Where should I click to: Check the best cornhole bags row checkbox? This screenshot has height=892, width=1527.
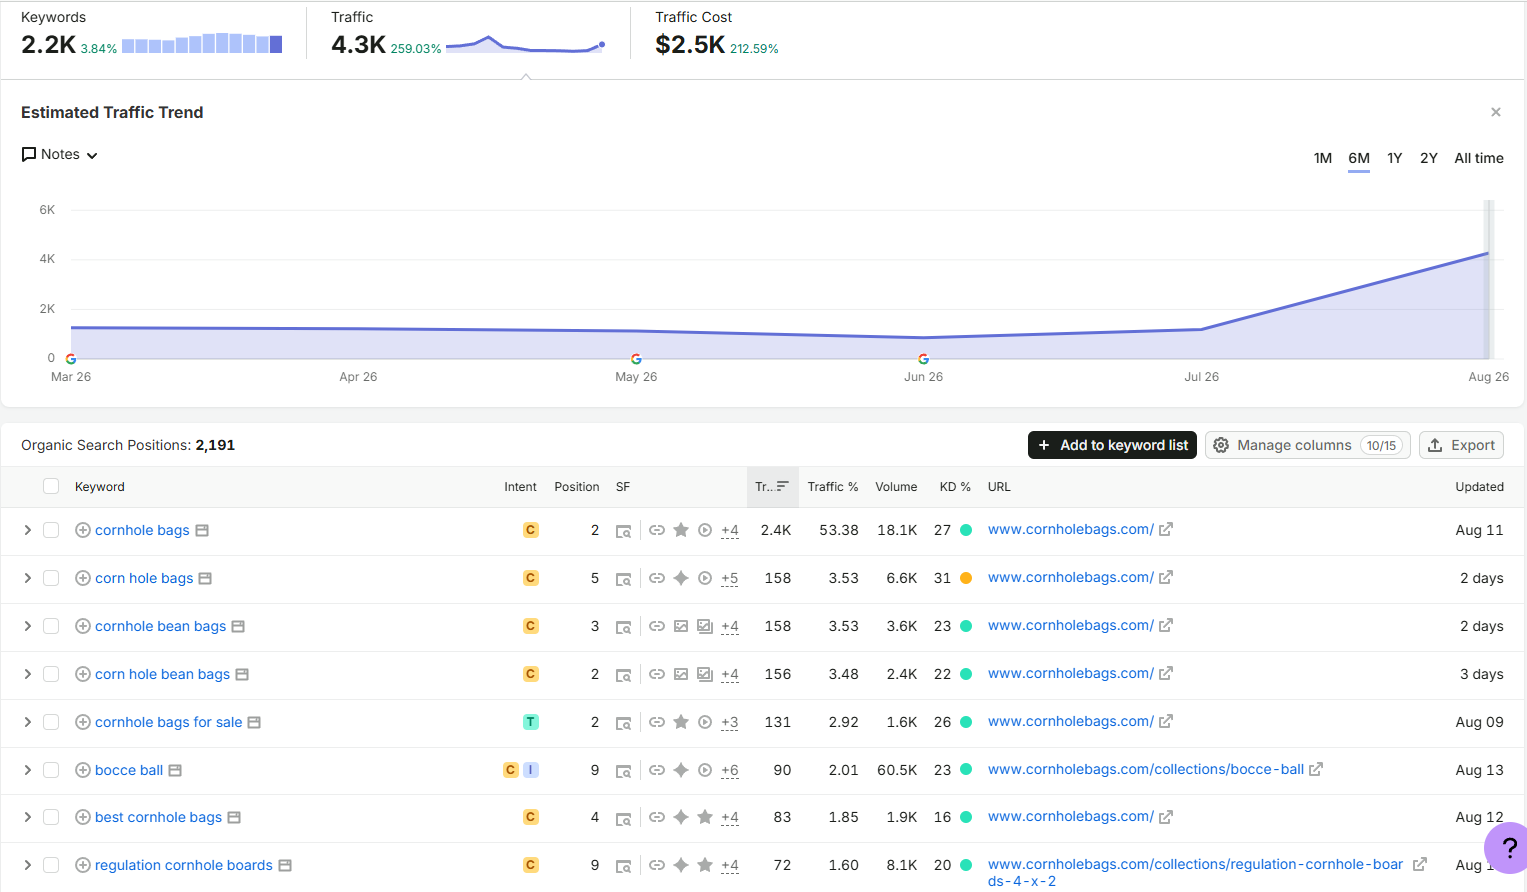point(51,817)
